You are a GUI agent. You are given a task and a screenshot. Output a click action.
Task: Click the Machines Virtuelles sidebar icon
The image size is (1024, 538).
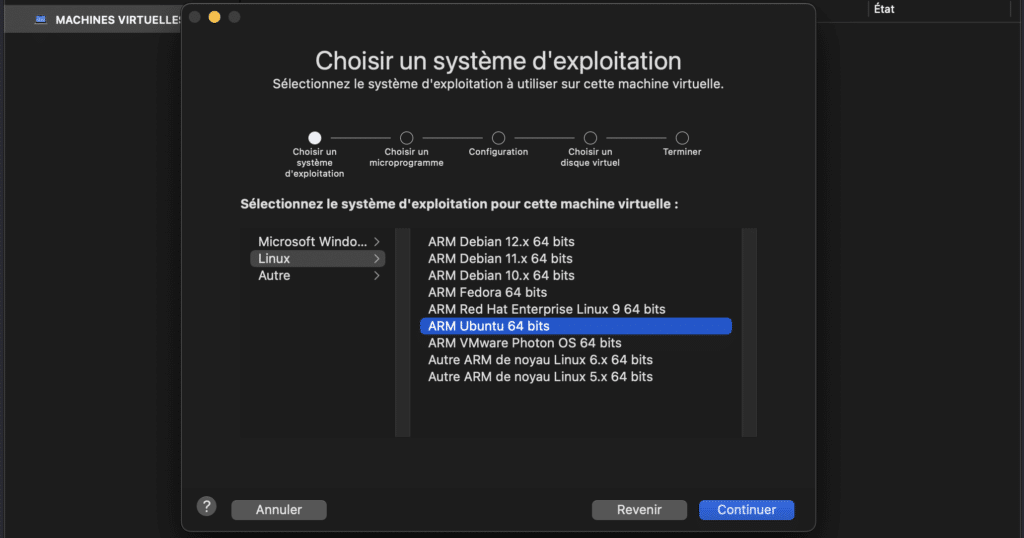[x=40, y=20]
